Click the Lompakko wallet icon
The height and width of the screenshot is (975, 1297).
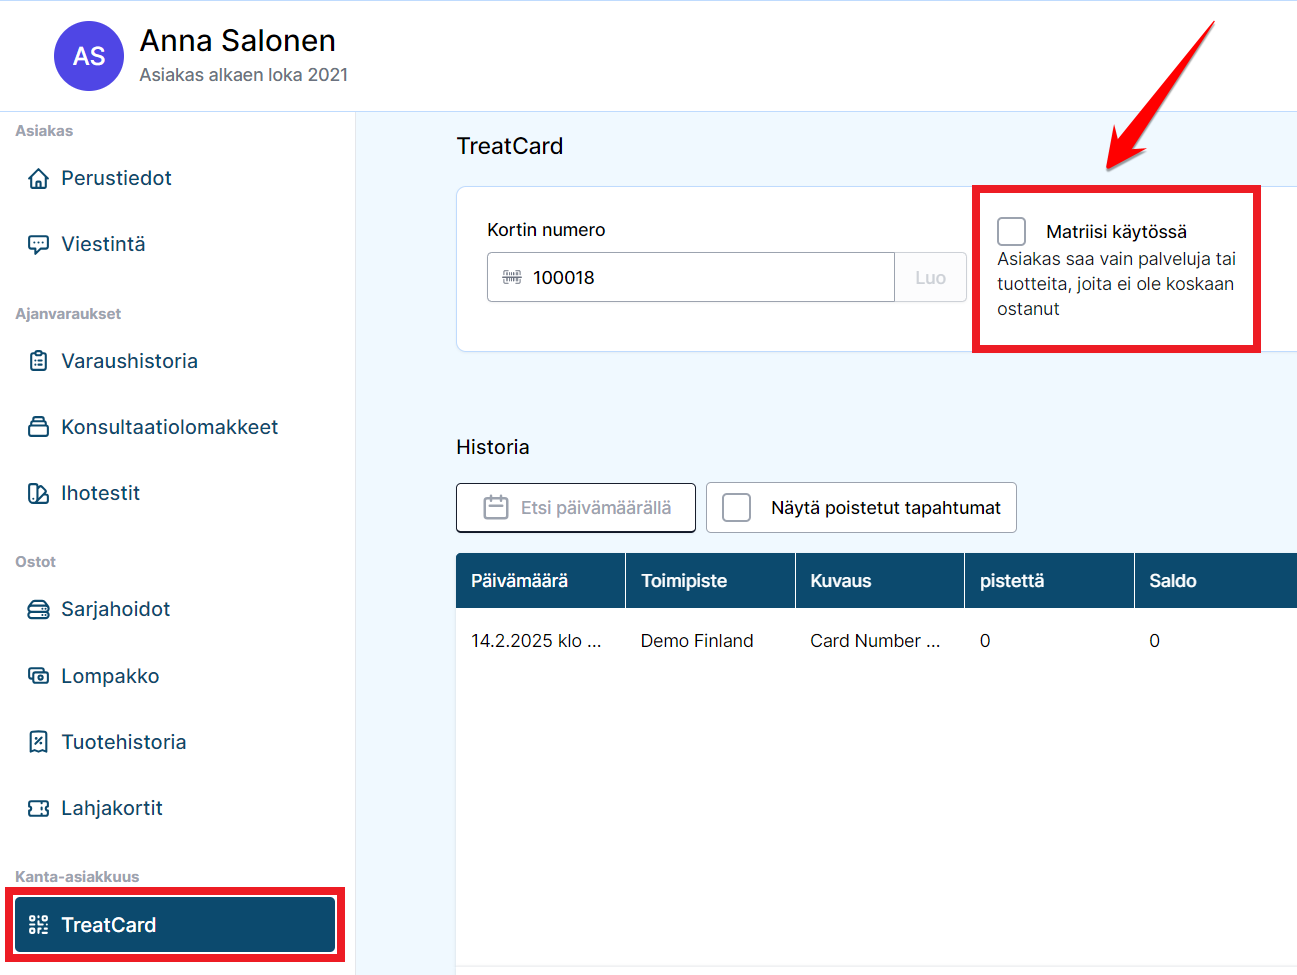click(x=38, y=676)
